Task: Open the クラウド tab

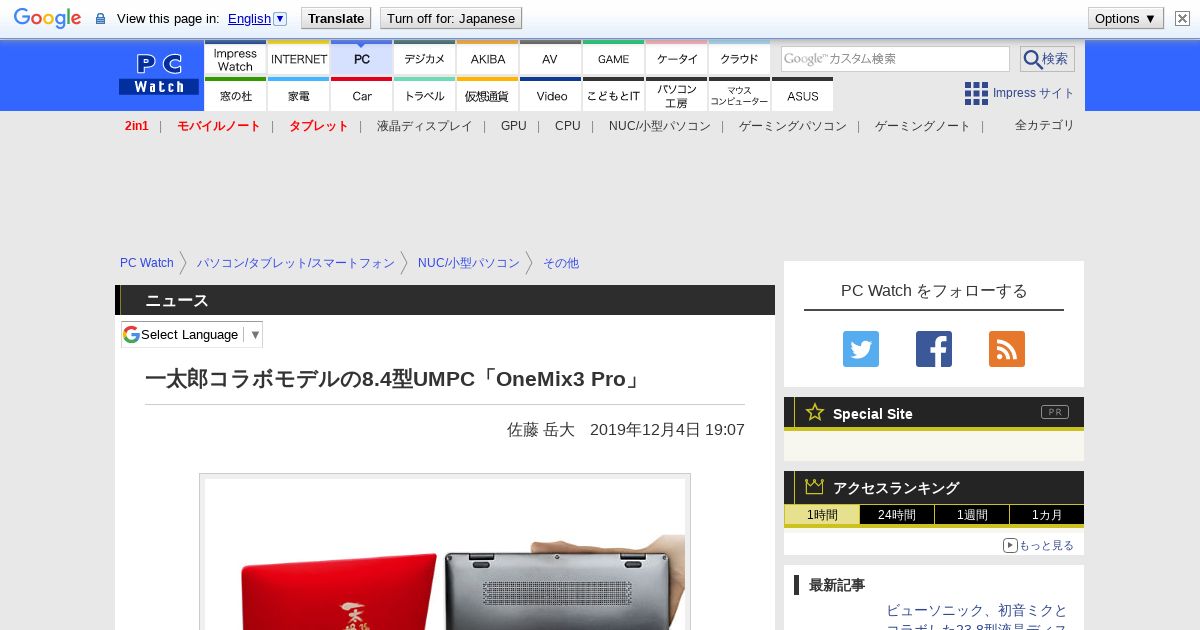Action: coord(740,58)
